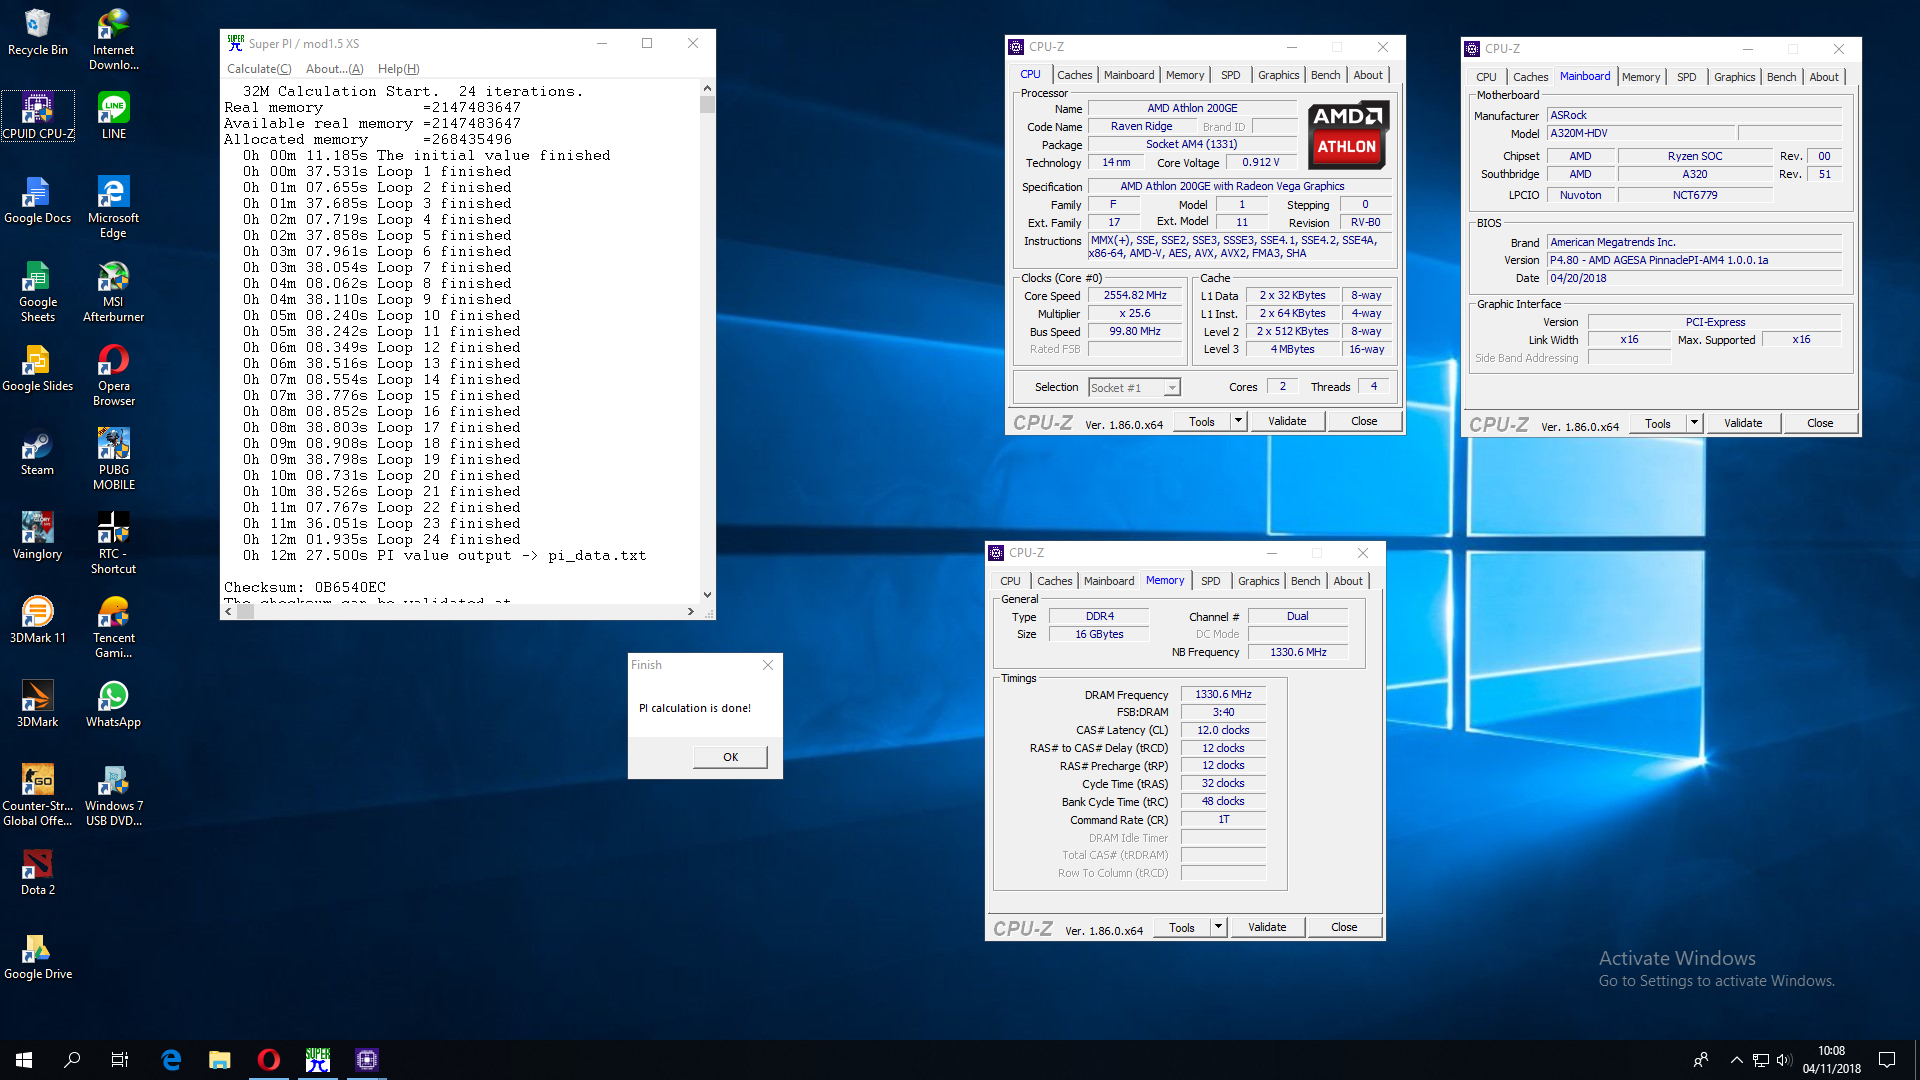The width and height of the screenshot is (1920, 1080).
Task: Open Google Docs desktop shortcut
Action: coord(38,200)
